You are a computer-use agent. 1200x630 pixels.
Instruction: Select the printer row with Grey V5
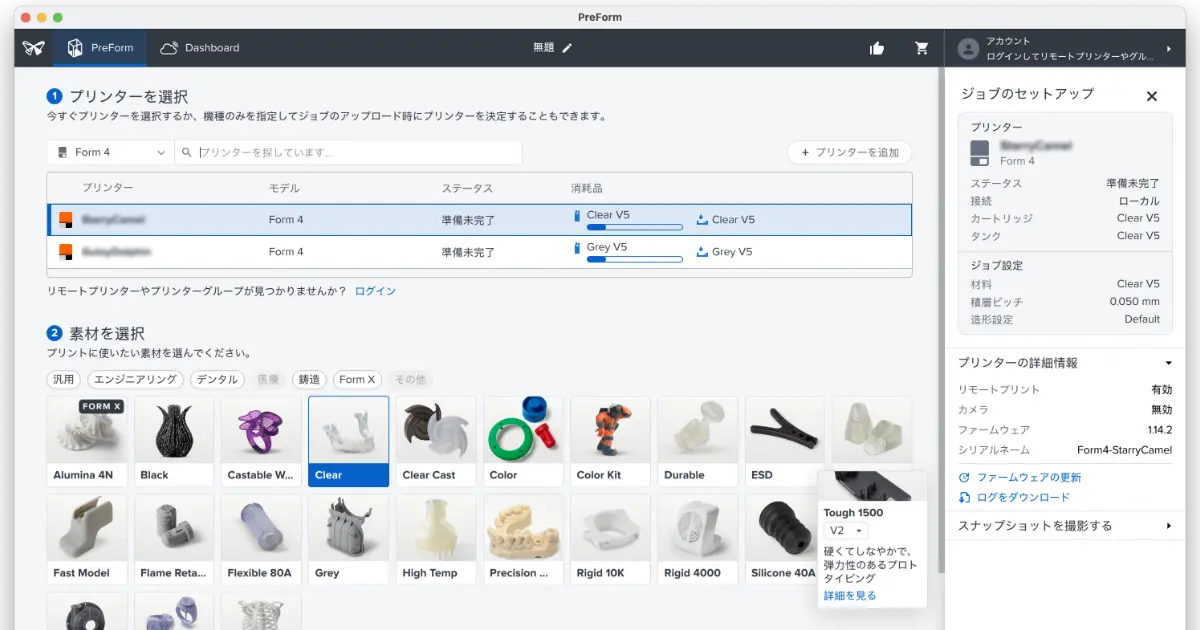[x=479, y=252]
